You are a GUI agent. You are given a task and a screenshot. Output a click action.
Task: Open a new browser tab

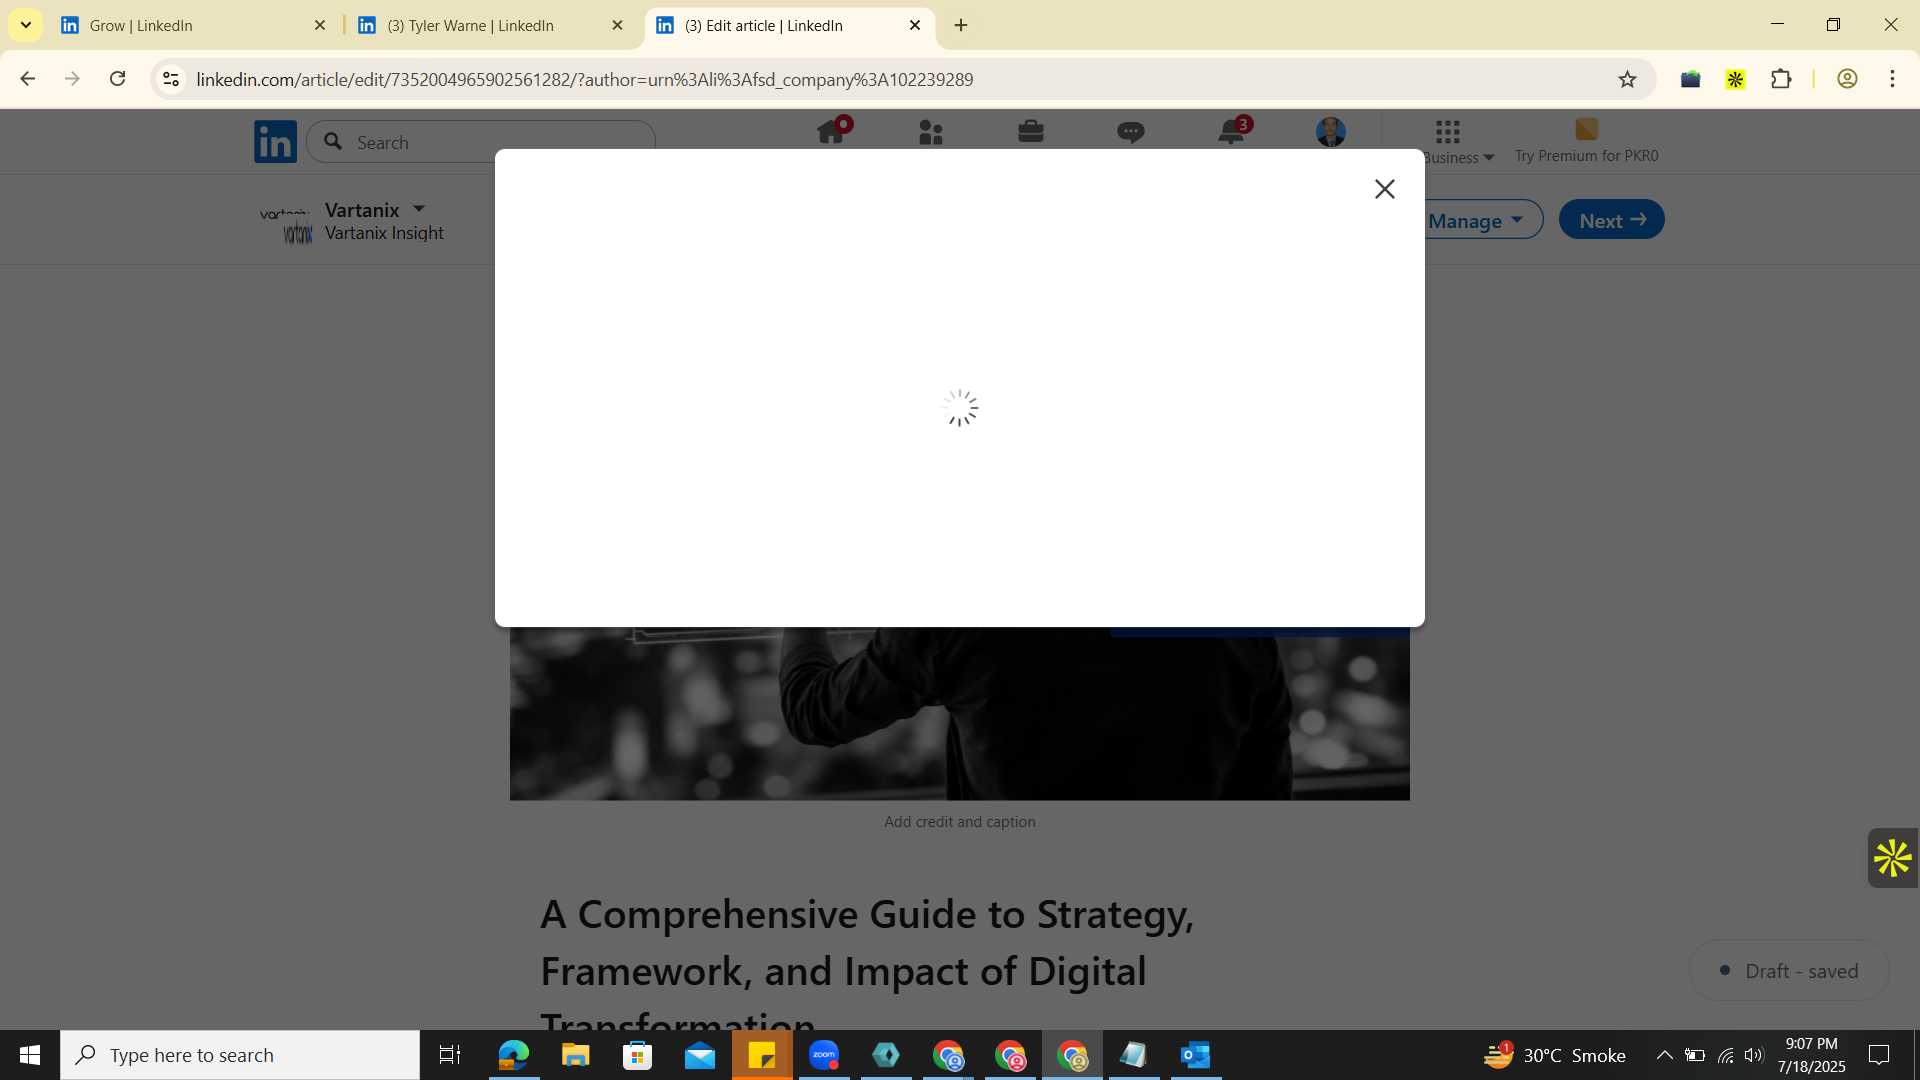tap(961, 25)
